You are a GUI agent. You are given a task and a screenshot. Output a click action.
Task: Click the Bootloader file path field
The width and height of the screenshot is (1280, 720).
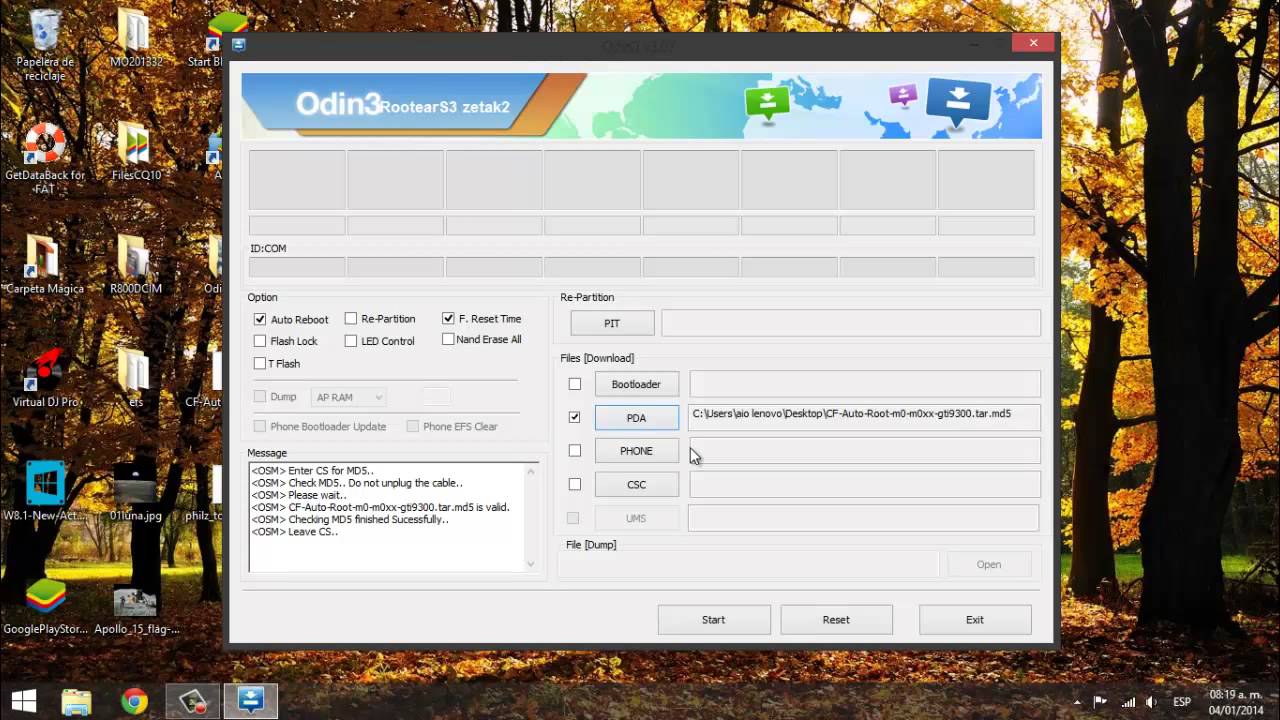[864, 384]
